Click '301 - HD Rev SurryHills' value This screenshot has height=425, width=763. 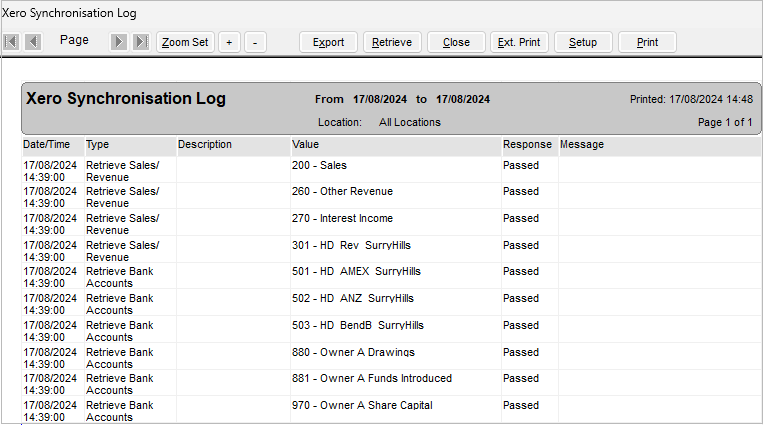point(351,245)
